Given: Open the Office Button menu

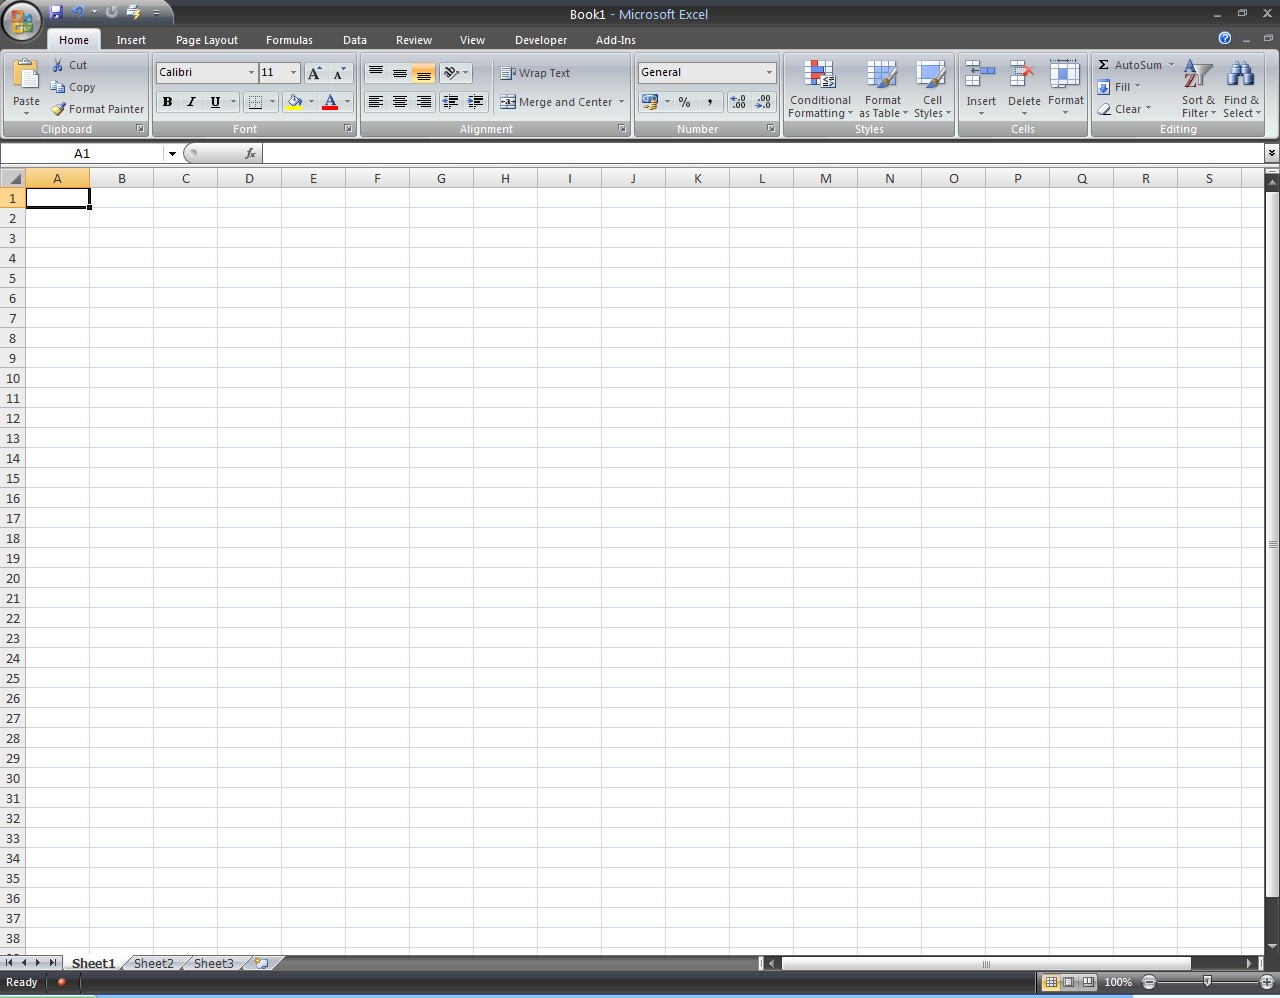Looking at the screenshot, I should coord(22,20).
